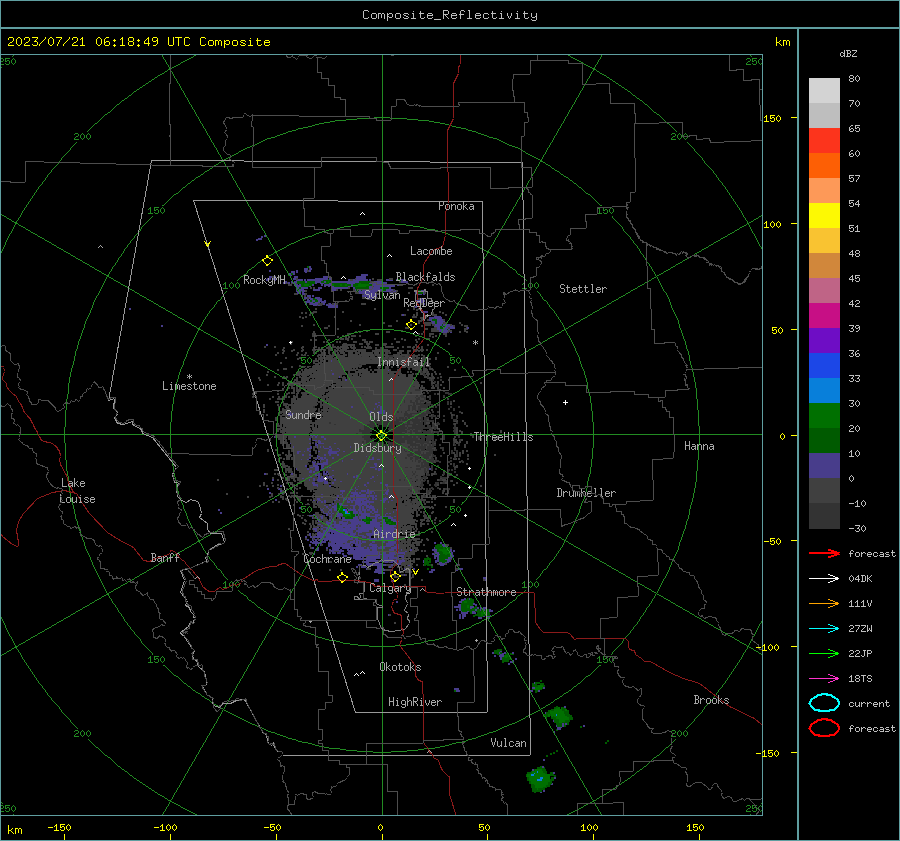Viewport: 900px width, 841px height.
Task: Click the dBZ legend heading
Action: [x=848, y=53]
